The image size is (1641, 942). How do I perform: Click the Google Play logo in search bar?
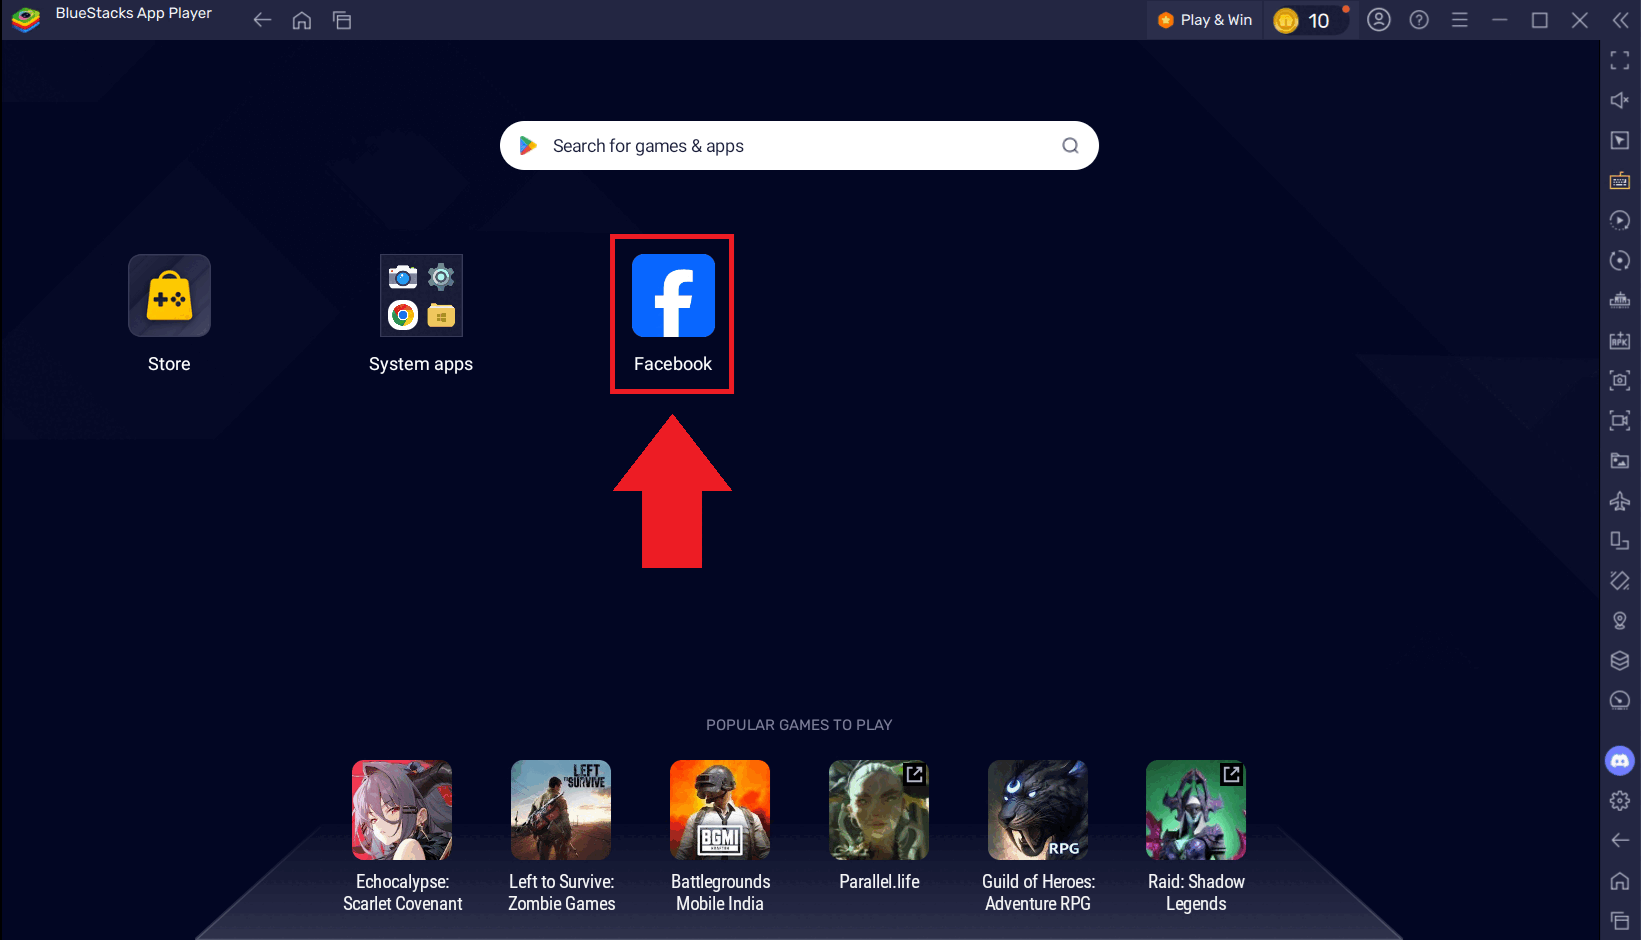pyautogui.click(x=528, y=146)
